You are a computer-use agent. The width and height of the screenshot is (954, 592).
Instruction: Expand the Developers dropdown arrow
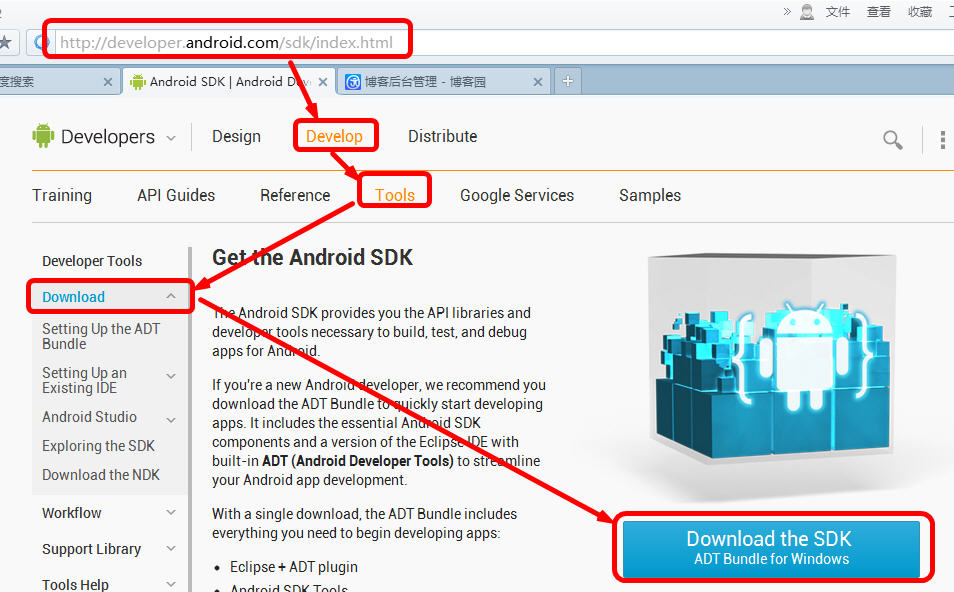[171, 138]
